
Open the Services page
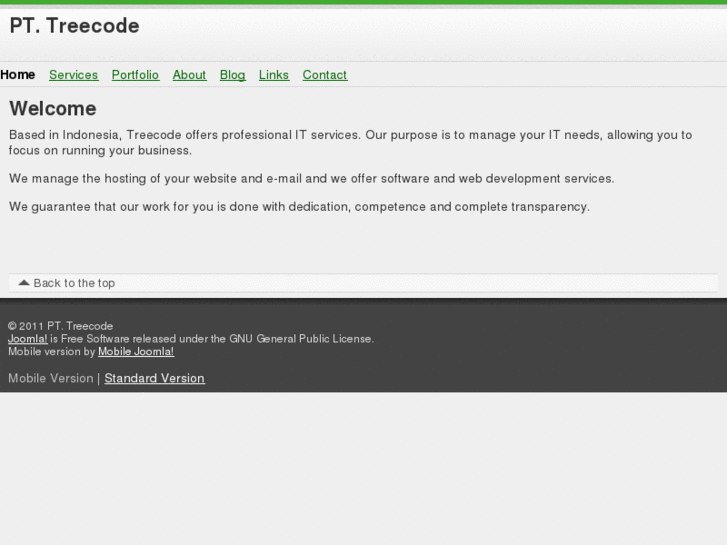(x=73, y=75)
